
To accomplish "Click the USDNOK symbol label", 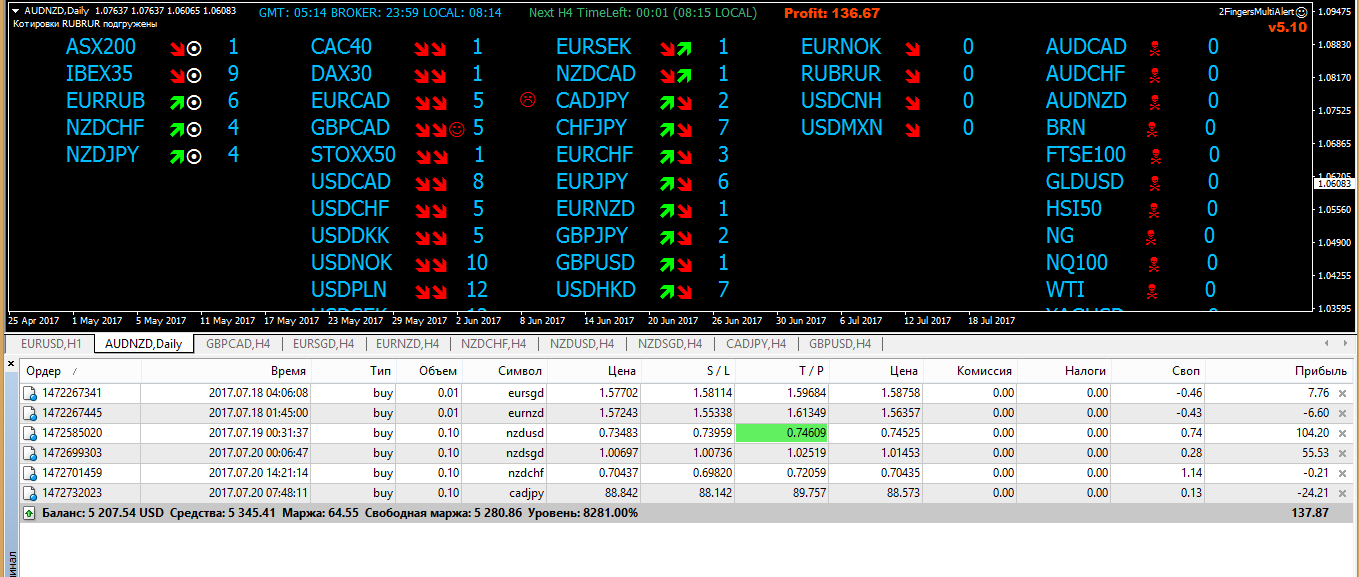I will click(351, 263).
